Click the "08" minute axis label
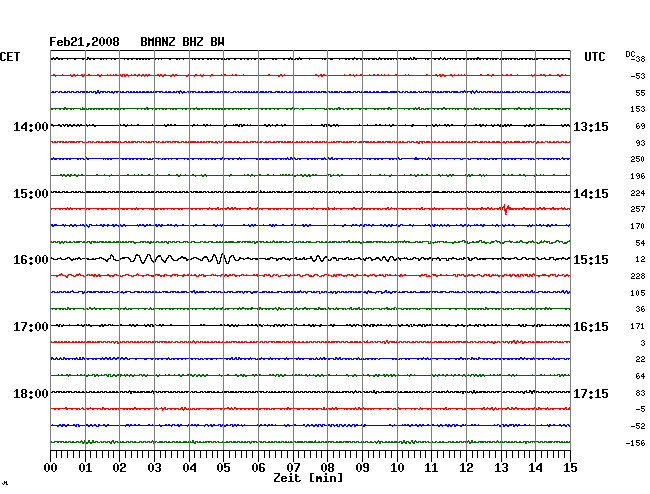The height and width of the screenshot is (494, 650). pos(327,468)
